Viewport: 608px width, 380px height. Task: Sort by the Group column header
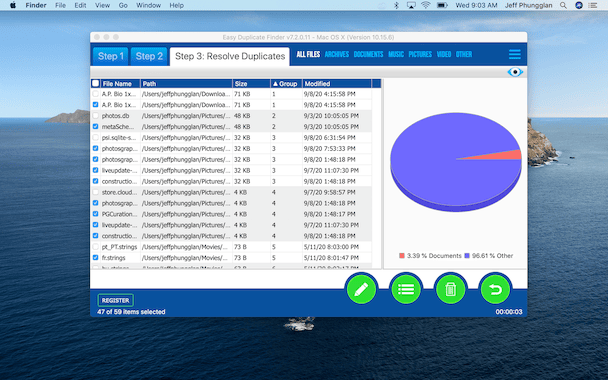click(285, 83)
